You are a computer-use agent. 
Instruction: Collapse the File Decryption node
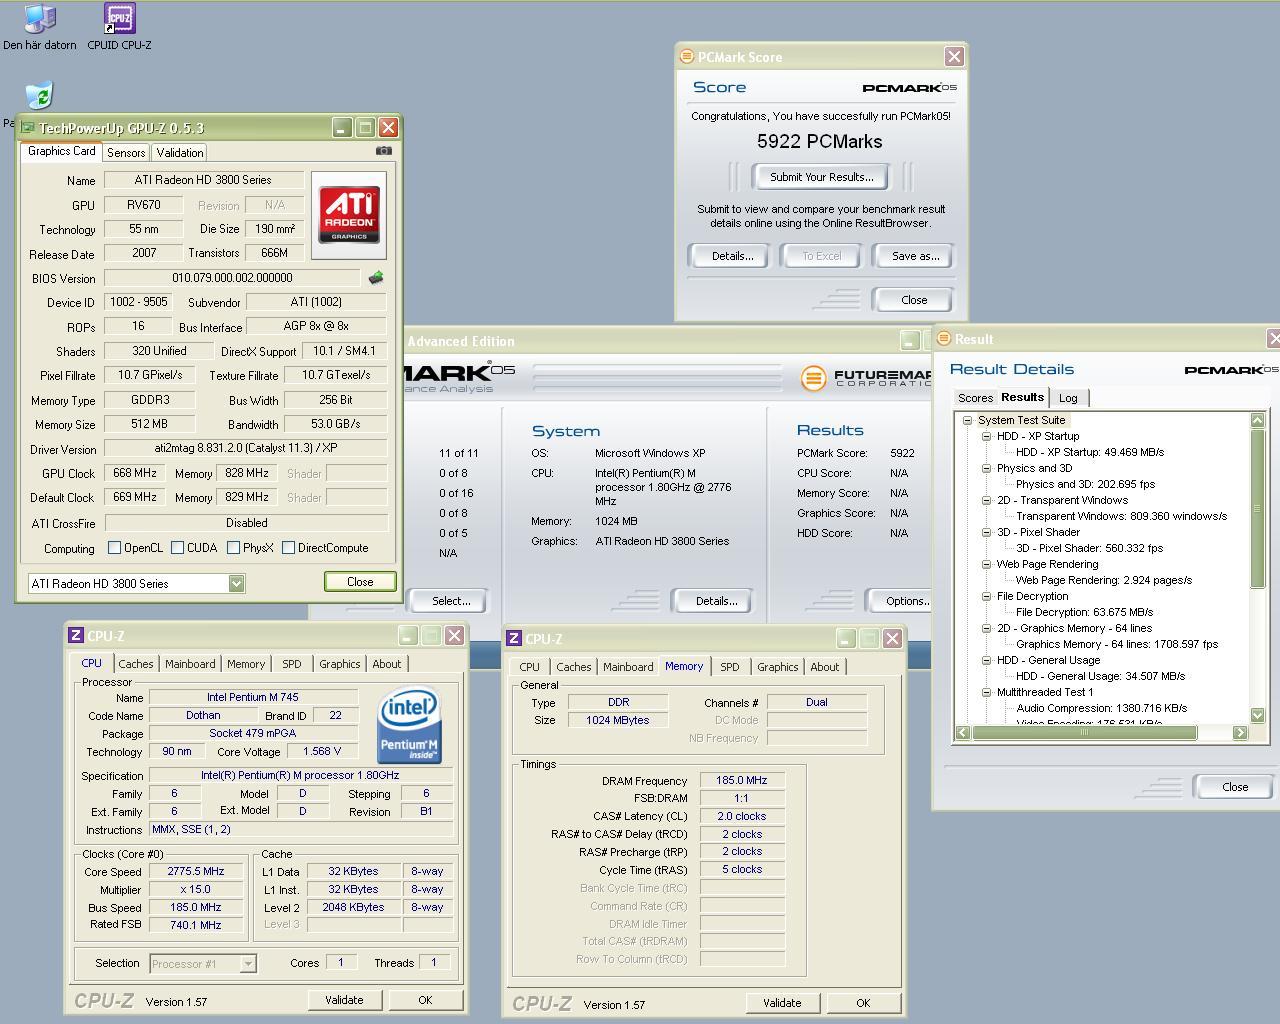[x=986, y=596]
